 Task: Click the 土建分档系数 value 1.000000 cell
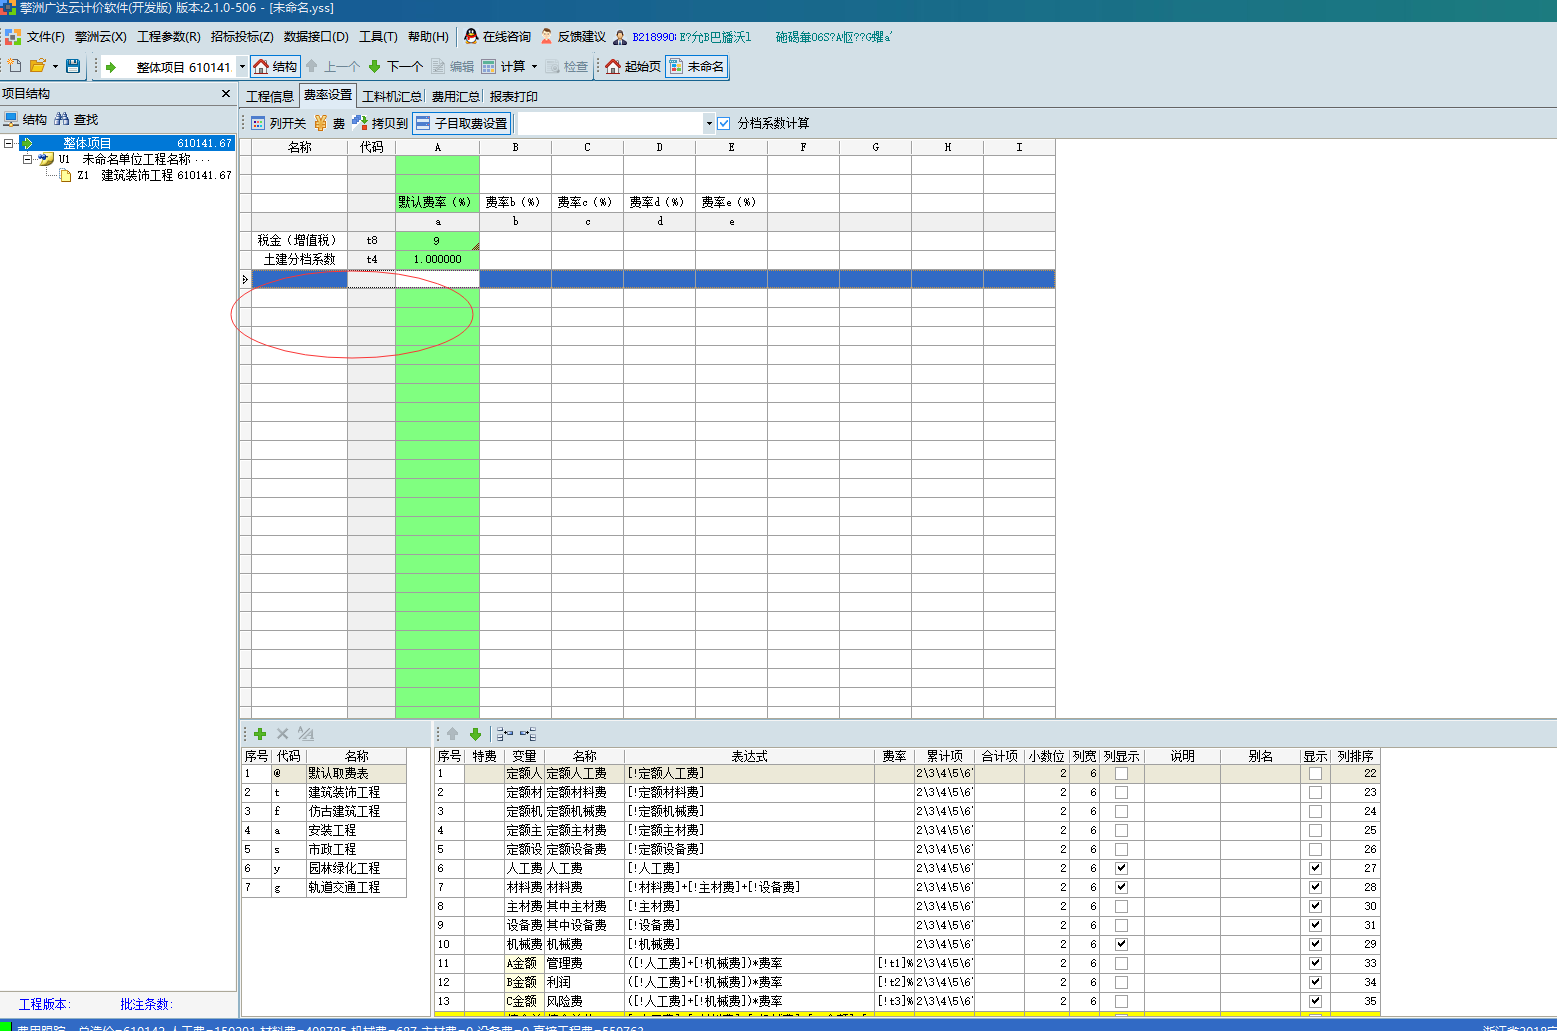[x=437, y=260]
